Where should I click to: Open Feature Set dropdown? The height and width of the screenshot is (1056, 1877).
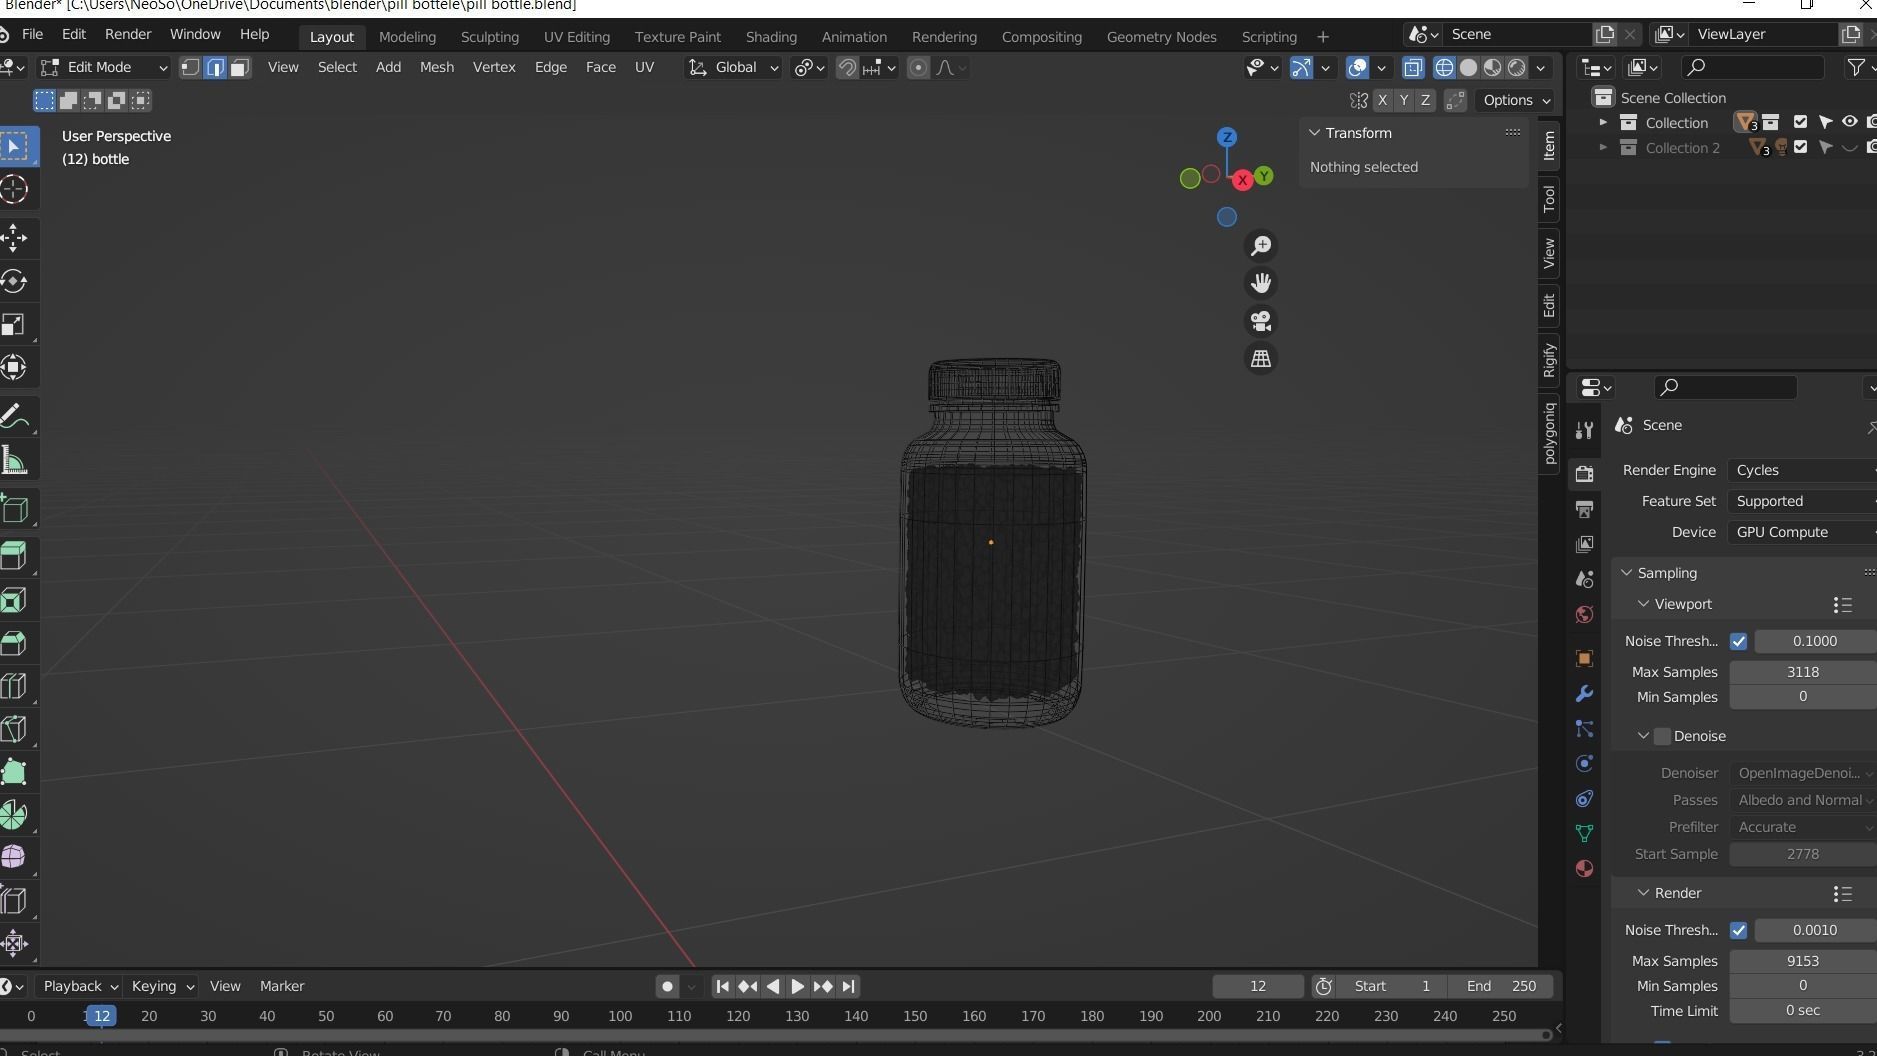pyautogui.click(x=1802, y=501)
